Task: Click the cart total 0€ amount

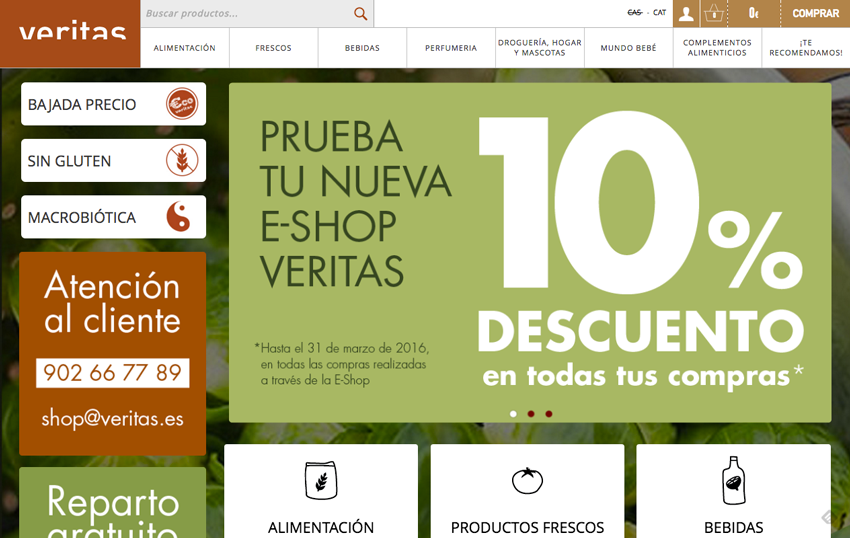Action: (x=754, y=14)
